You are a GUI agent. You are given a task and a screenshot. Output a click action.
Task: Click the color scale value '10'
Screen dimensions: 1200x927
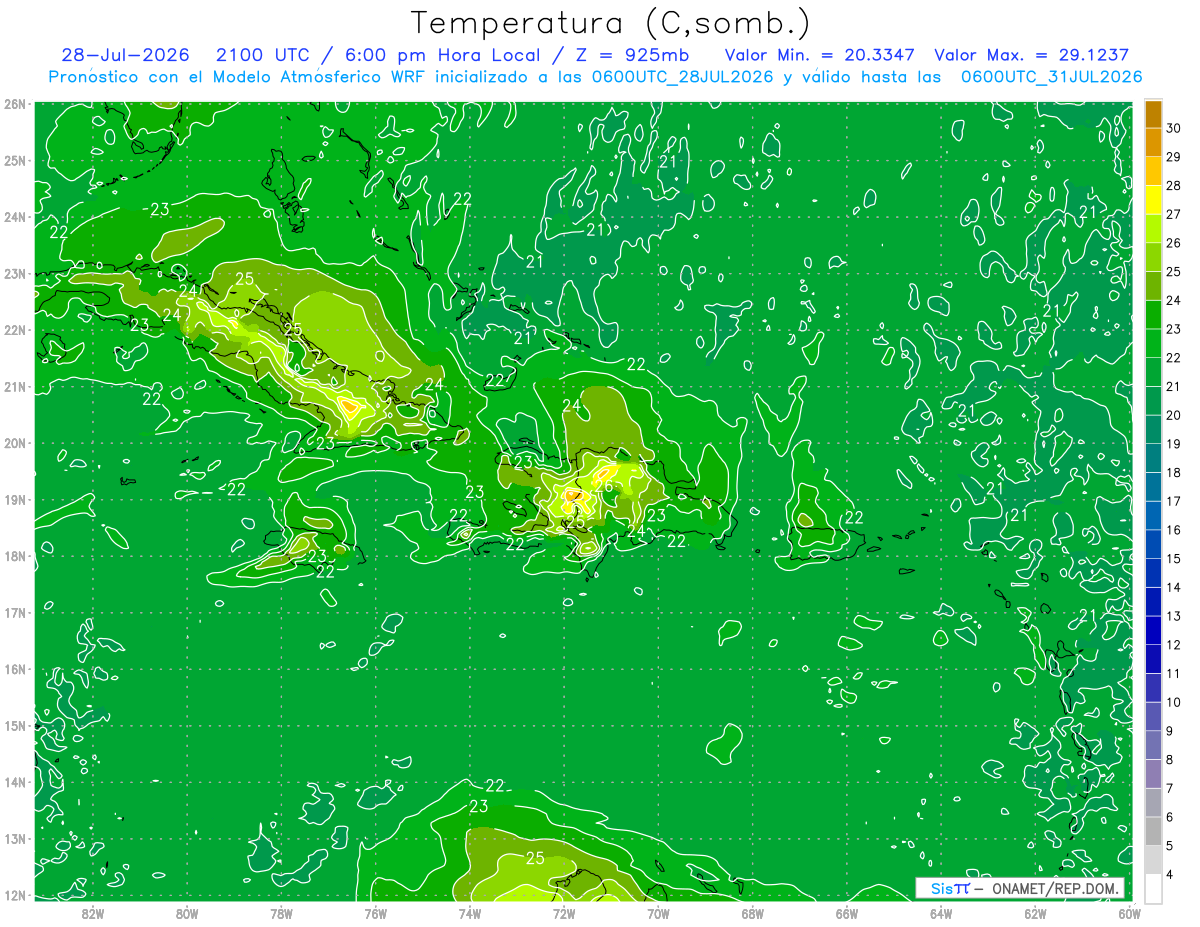[1173, 702]
